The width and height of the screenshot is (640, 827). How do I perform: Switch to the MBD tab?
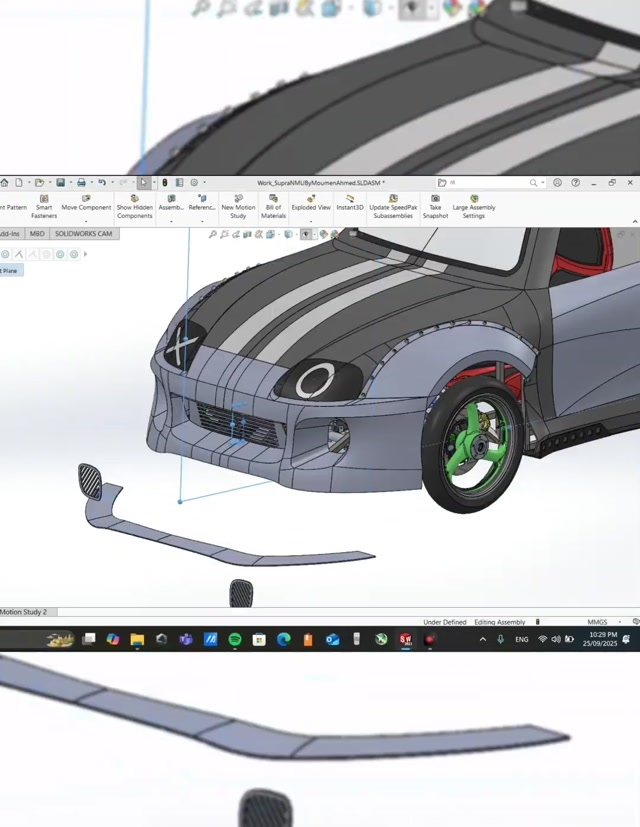[x=37, y=234]
